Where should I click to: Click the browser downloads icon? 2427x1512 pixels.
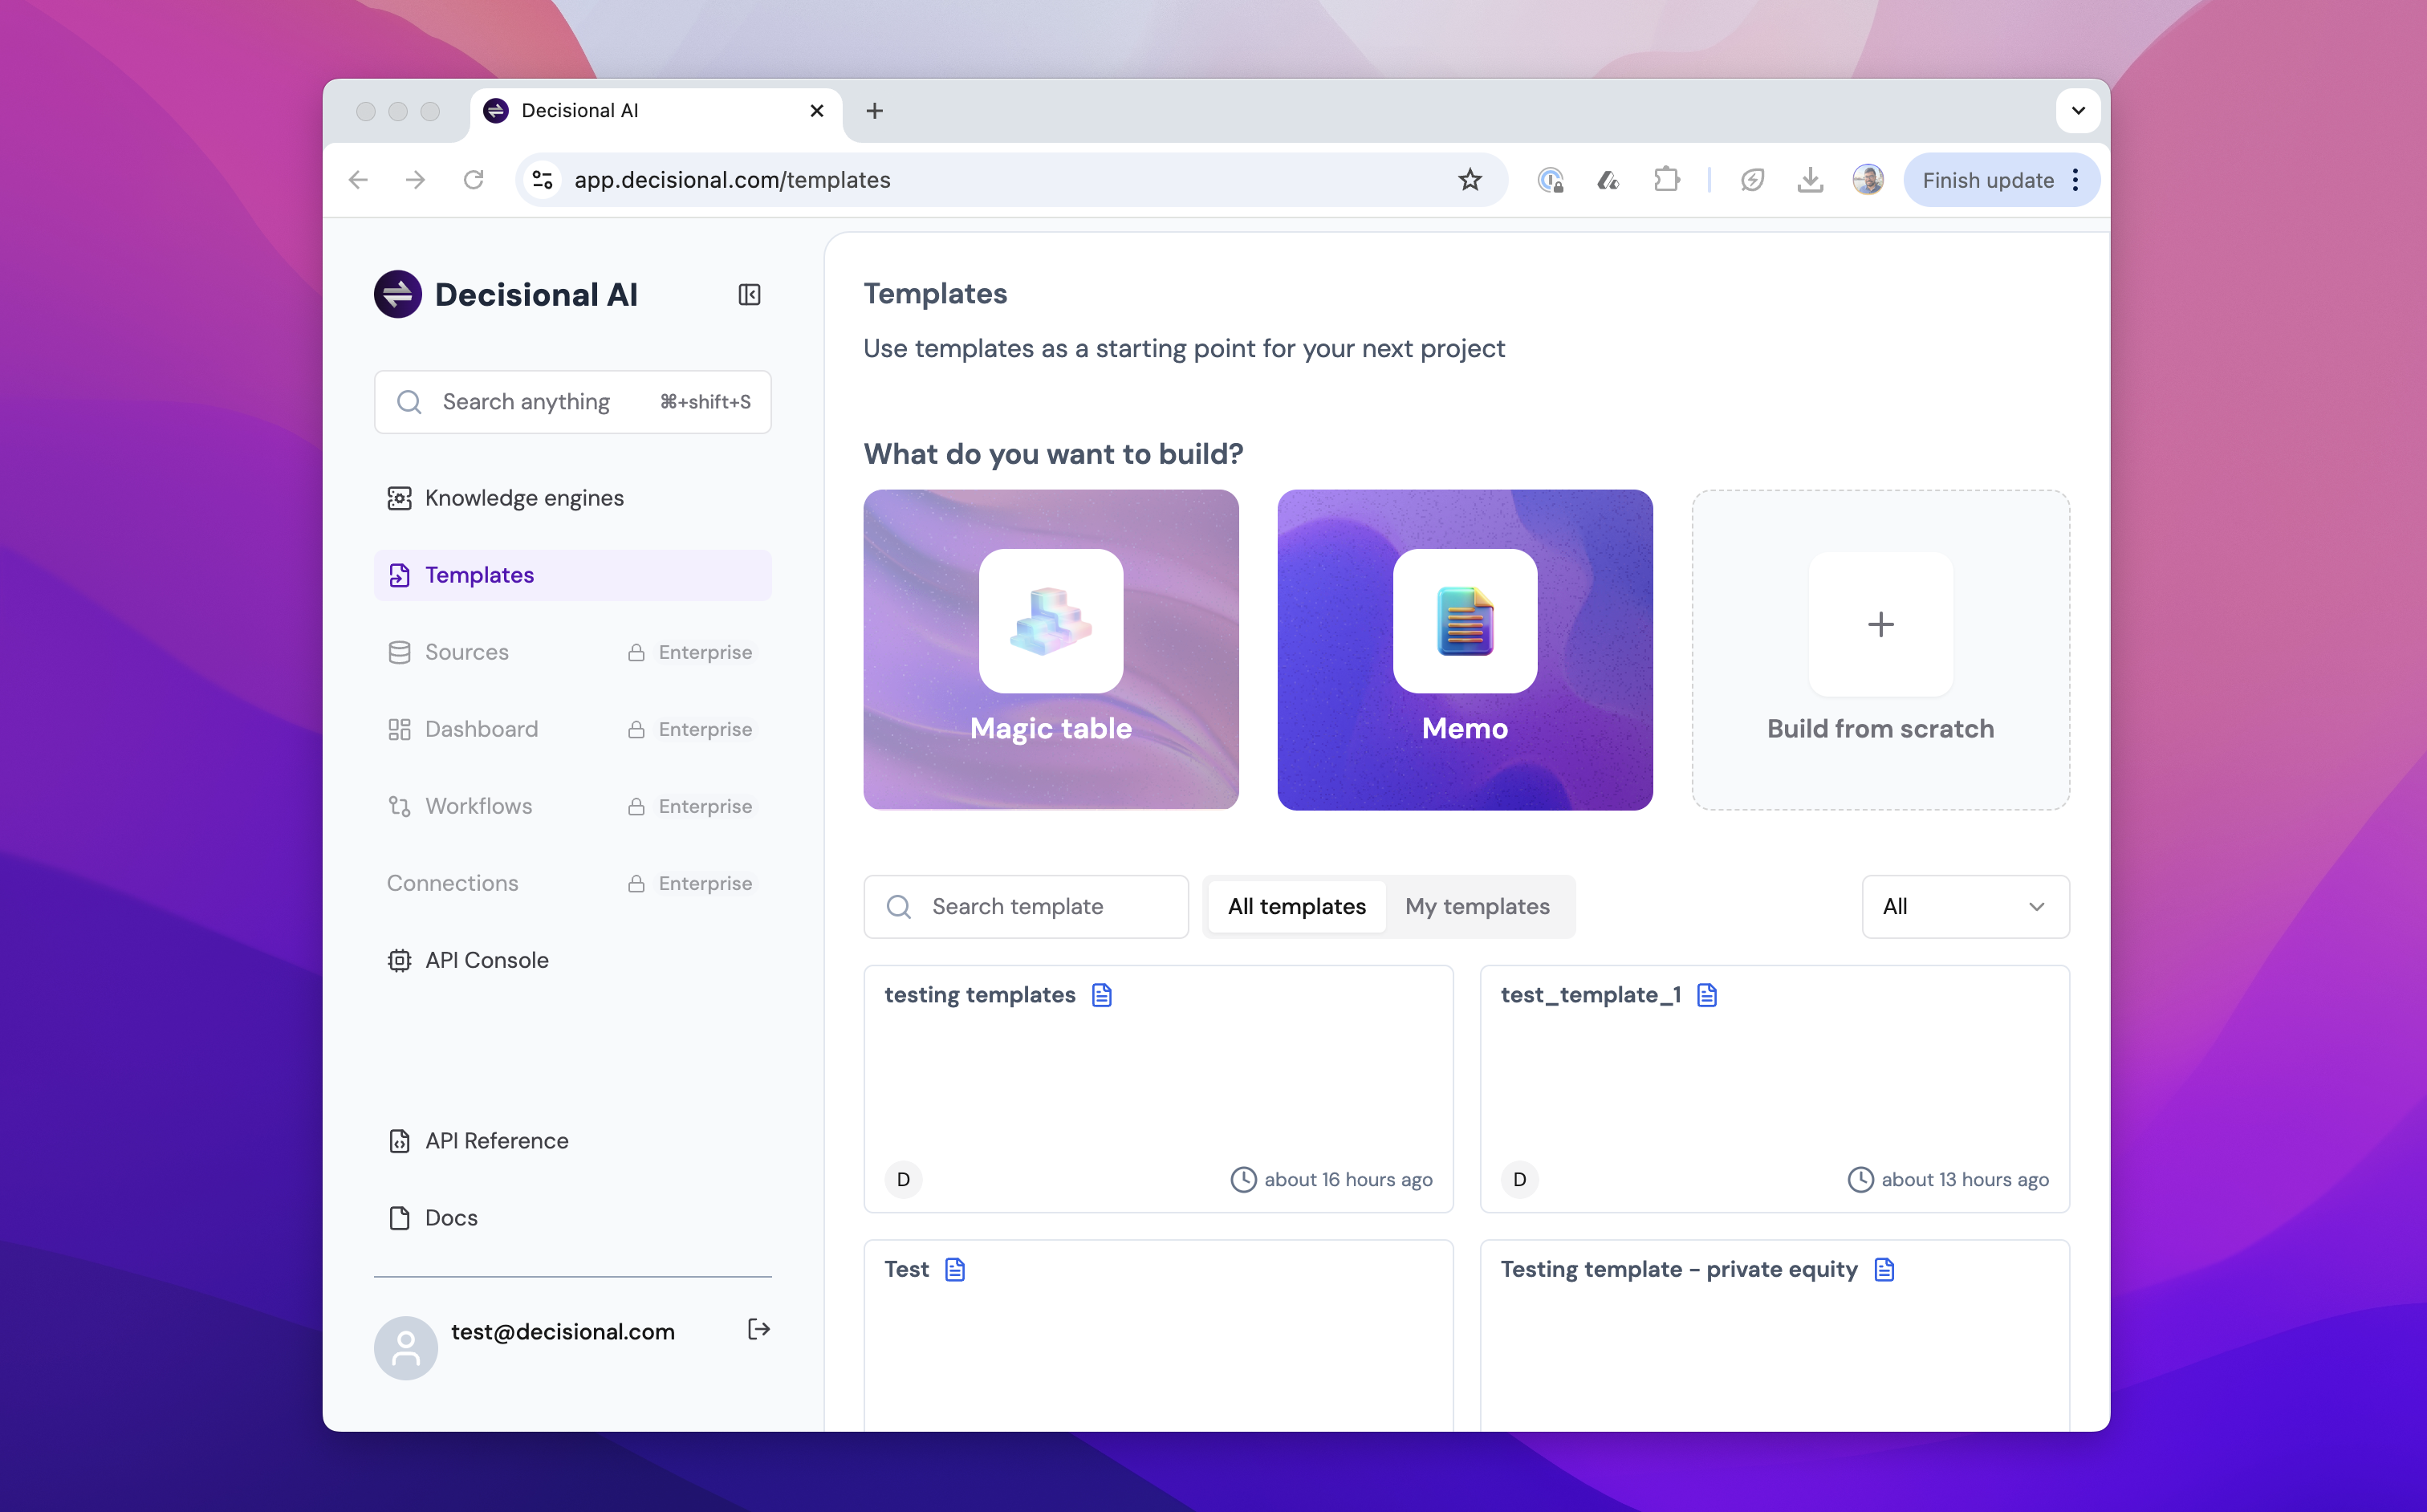pyautogui.click(x=1809, y=180)
